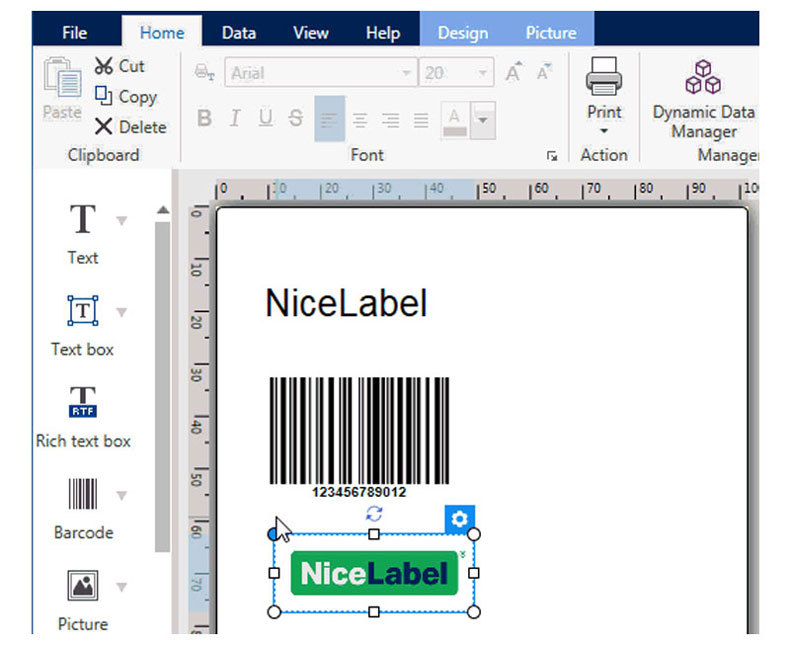Viewport: 790px width, 645px height.
Task: Open the File menu tab
Action: (x=75, y=33)
